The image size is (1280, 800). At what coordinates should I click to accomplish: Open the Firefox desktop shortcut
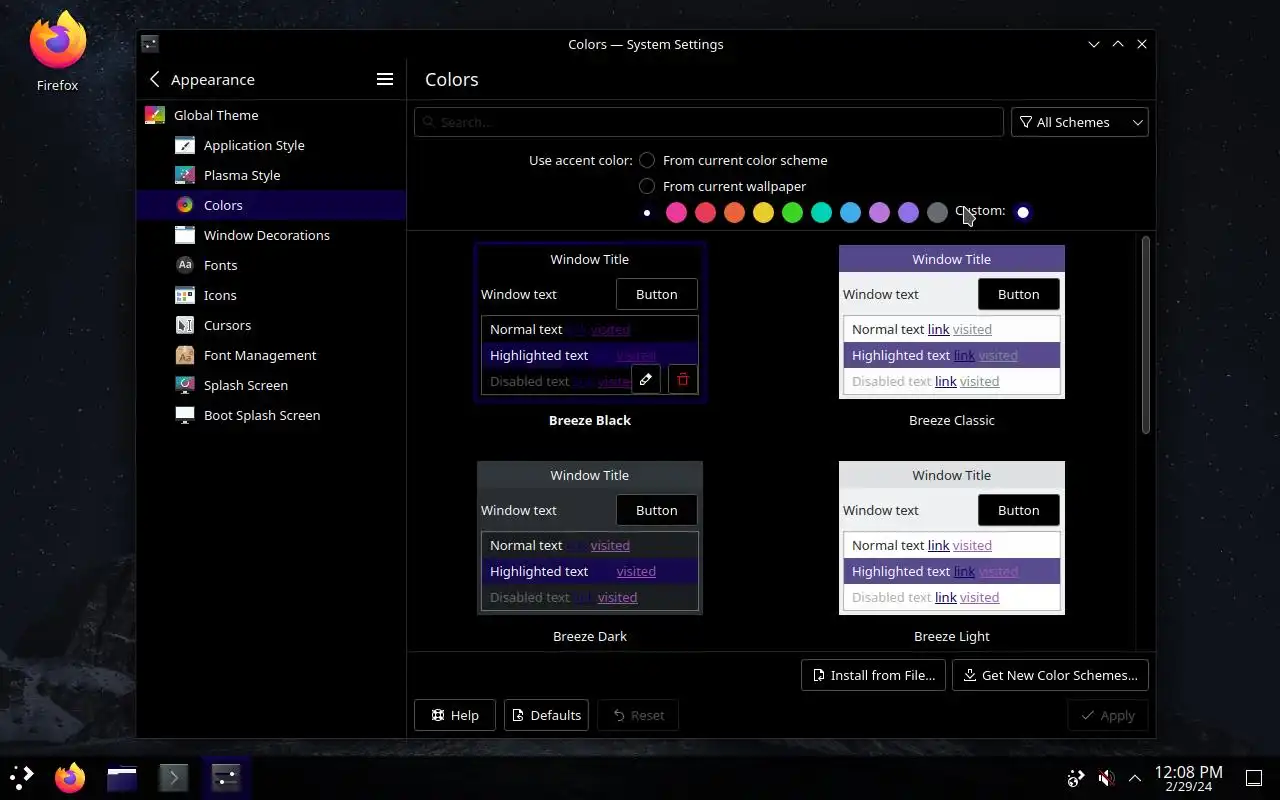tap(57, 52)
